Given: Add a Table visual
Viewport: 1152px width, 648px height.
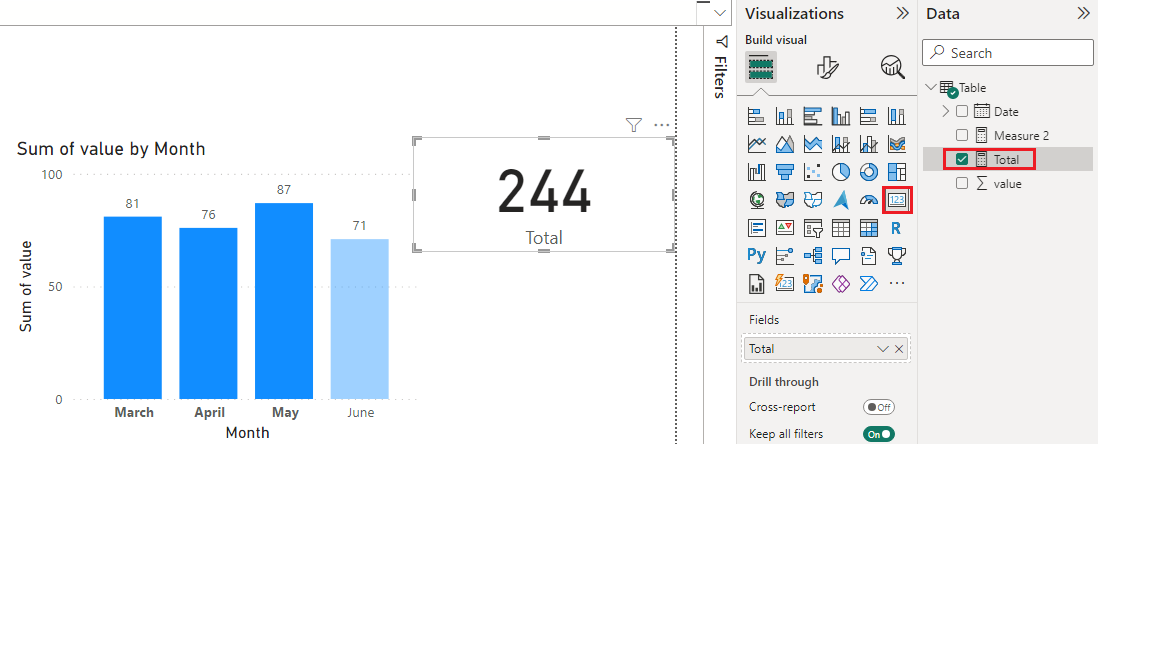Looking at the screenshot, I should [x=840, y=228].
